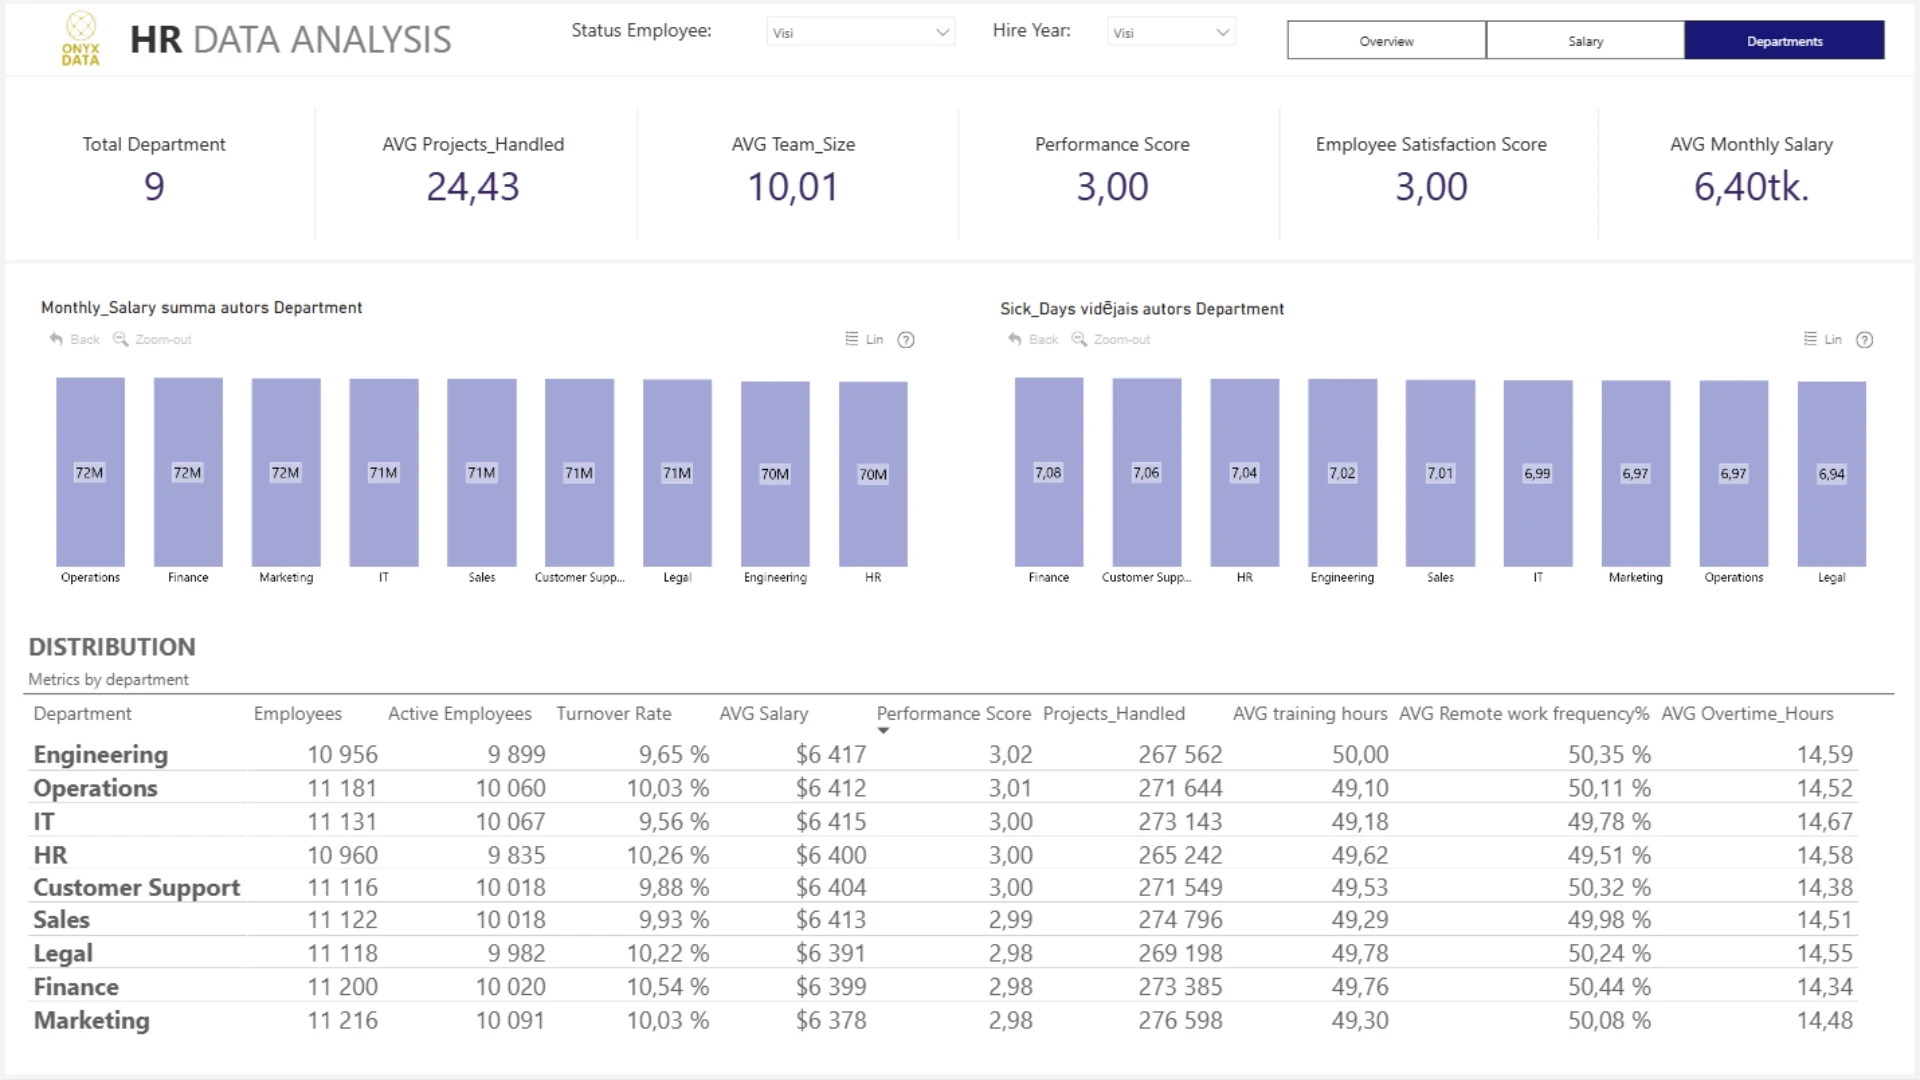The height and width of the screenshot is (1080, 1920).
Task: Switch to the Overview tab
Action: 1386,41
